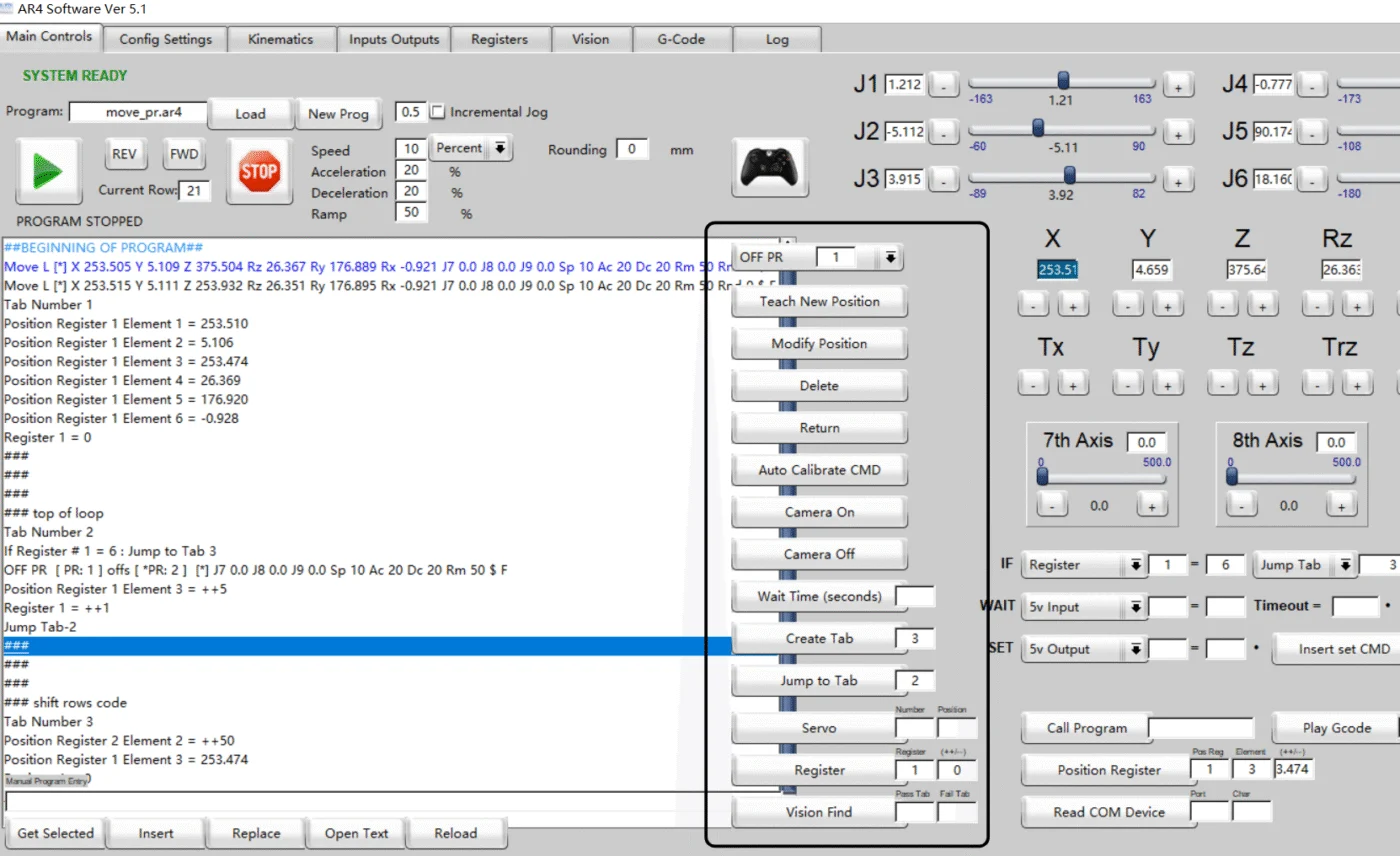Click the J2 joint slider handle

pyautogui.click(x=1038, y=127)
